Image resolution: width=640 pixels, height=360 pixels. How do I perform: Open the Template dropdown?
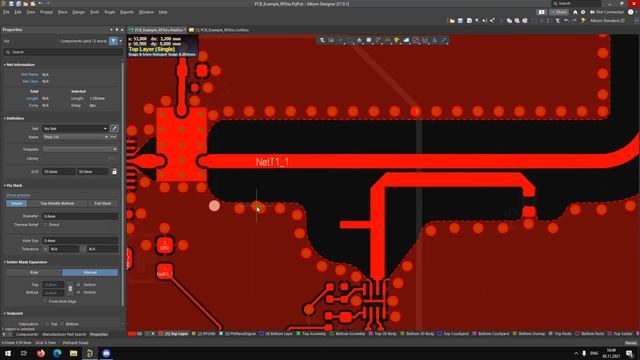coord(115,149)
